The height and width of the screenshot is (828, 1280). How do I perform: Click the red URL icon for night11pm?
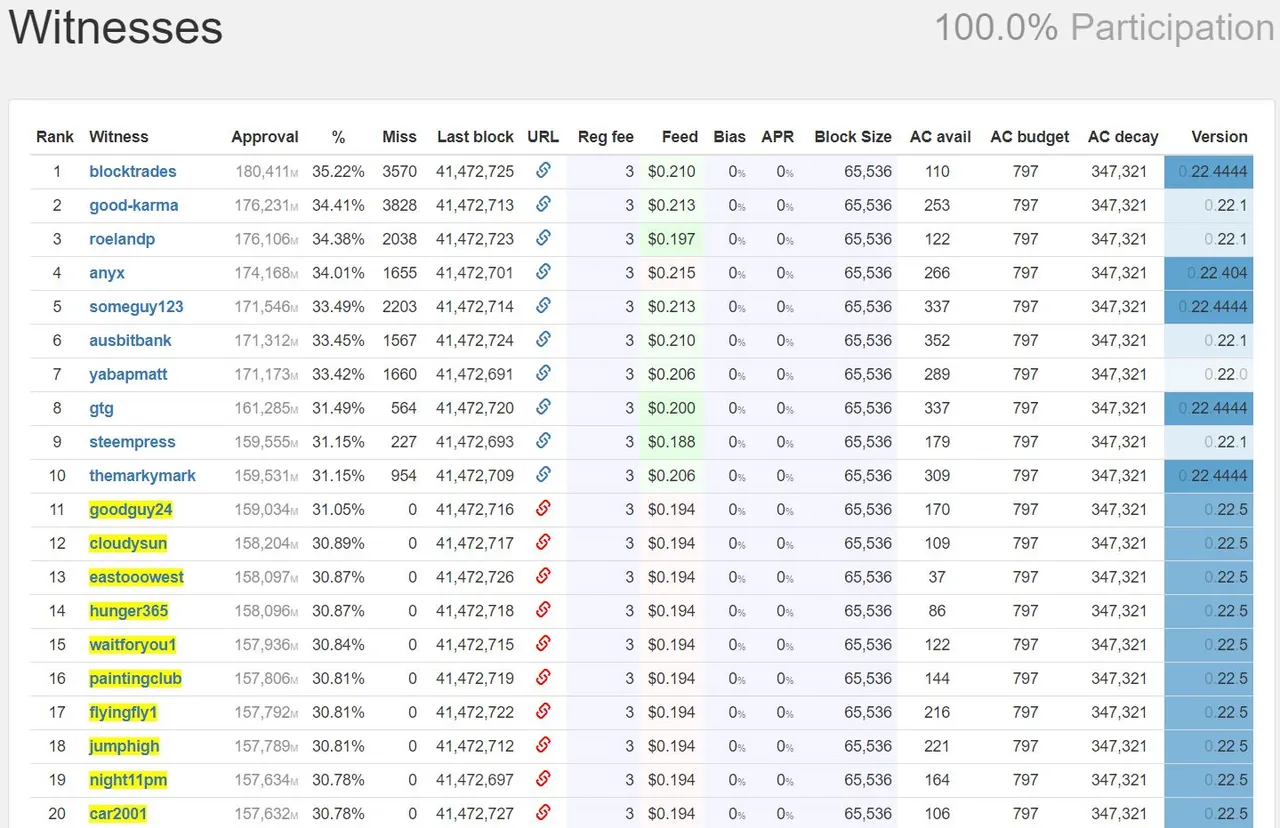(x=543, y=779)
